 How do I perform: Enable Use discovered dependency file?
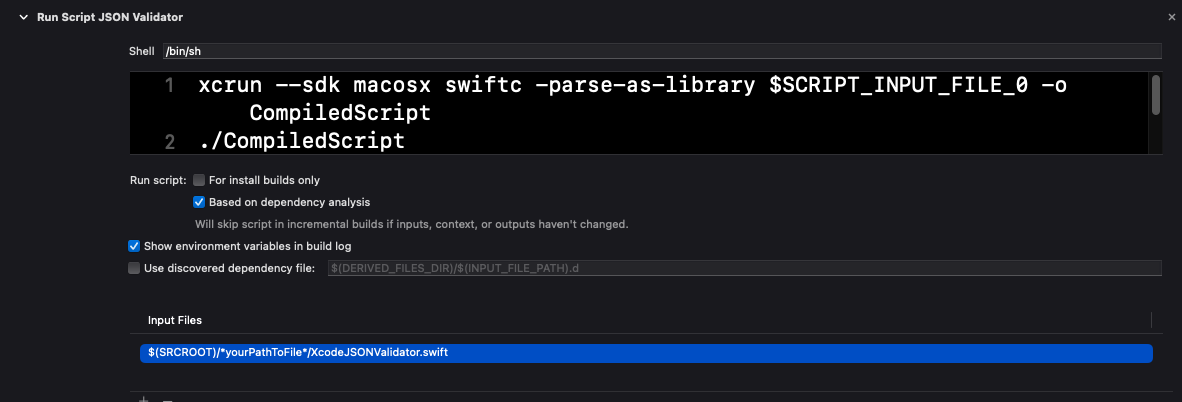134,268
